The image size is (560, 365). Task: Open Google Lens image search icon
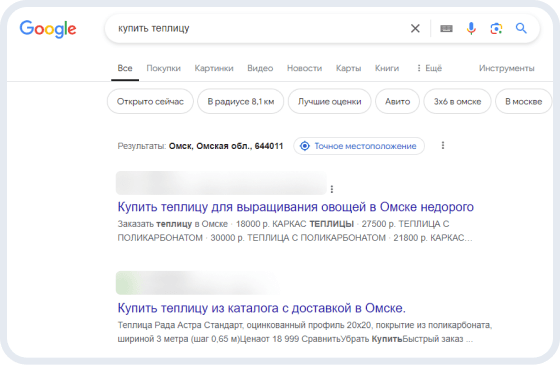point(496,28)
